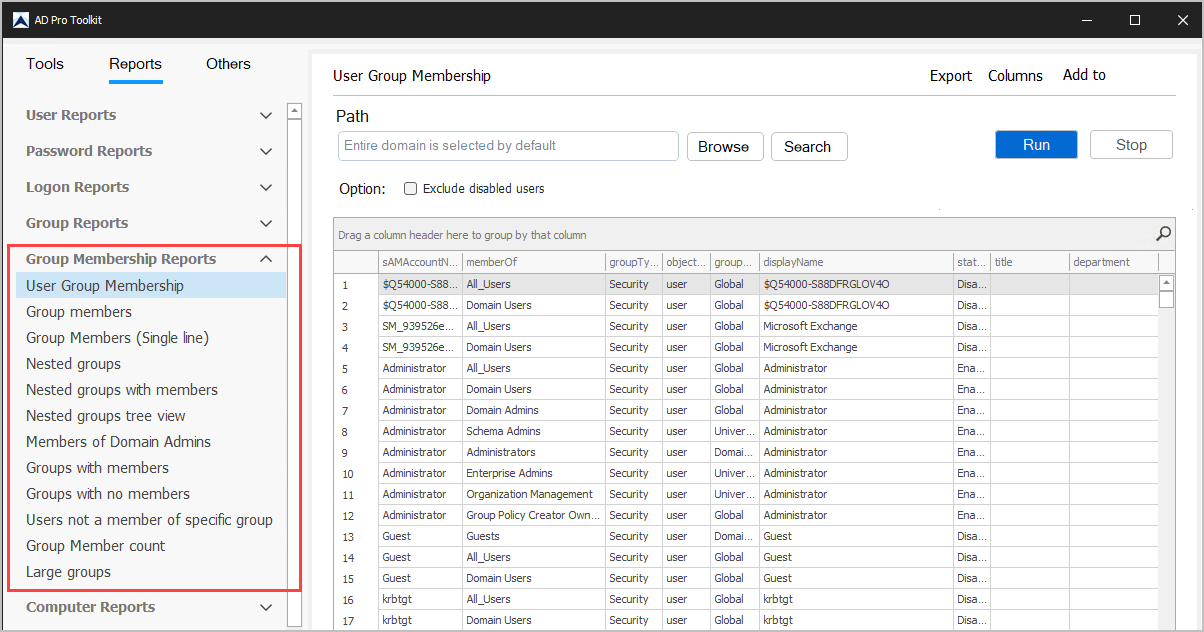Sort by the memberOf column header
Screen dimensions: 1204x632
[533, 262]
